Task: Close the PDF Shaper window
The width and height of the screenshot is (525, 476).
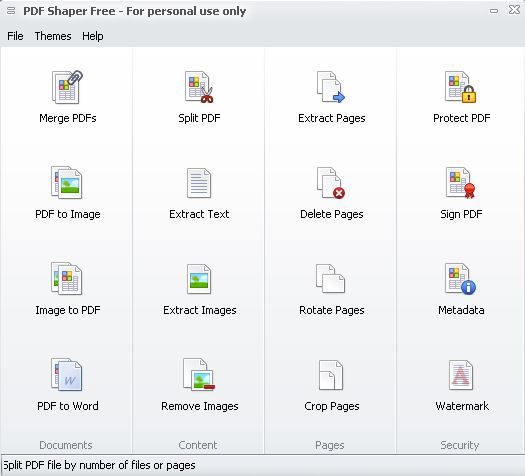Action: point(514,10)
